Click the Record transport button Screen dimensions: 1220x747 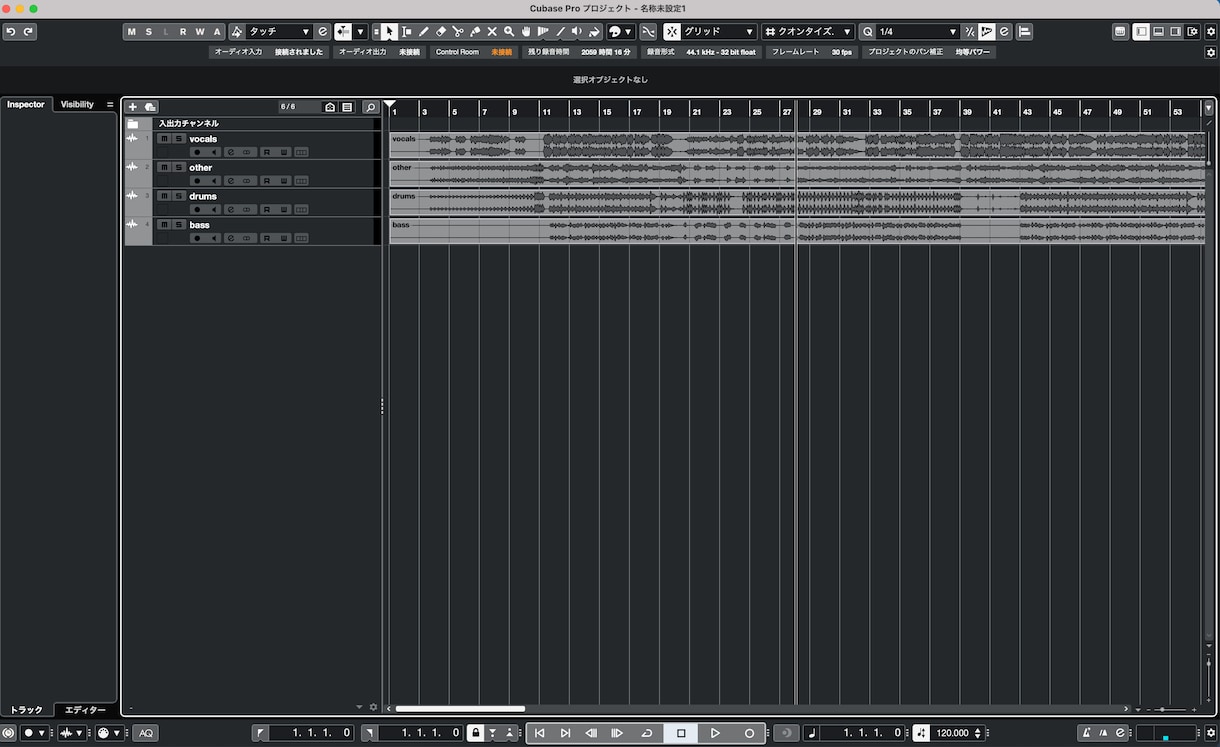(x=749, y=733)
